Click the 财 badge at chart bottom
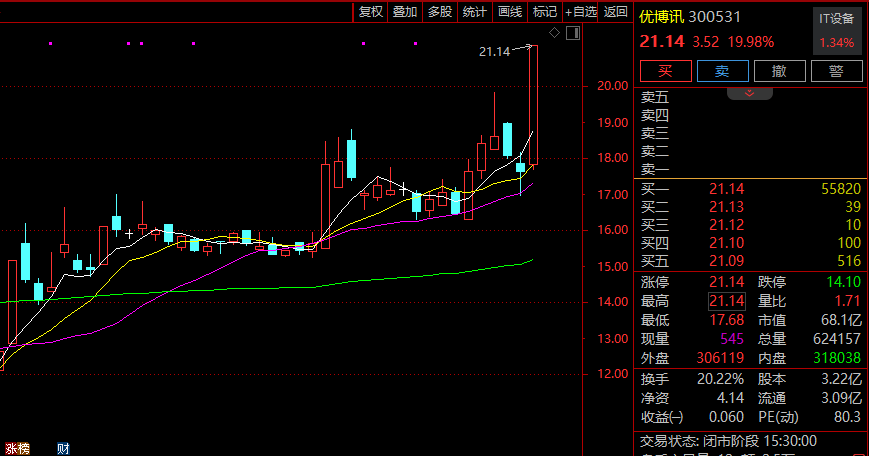 (62, 449)
